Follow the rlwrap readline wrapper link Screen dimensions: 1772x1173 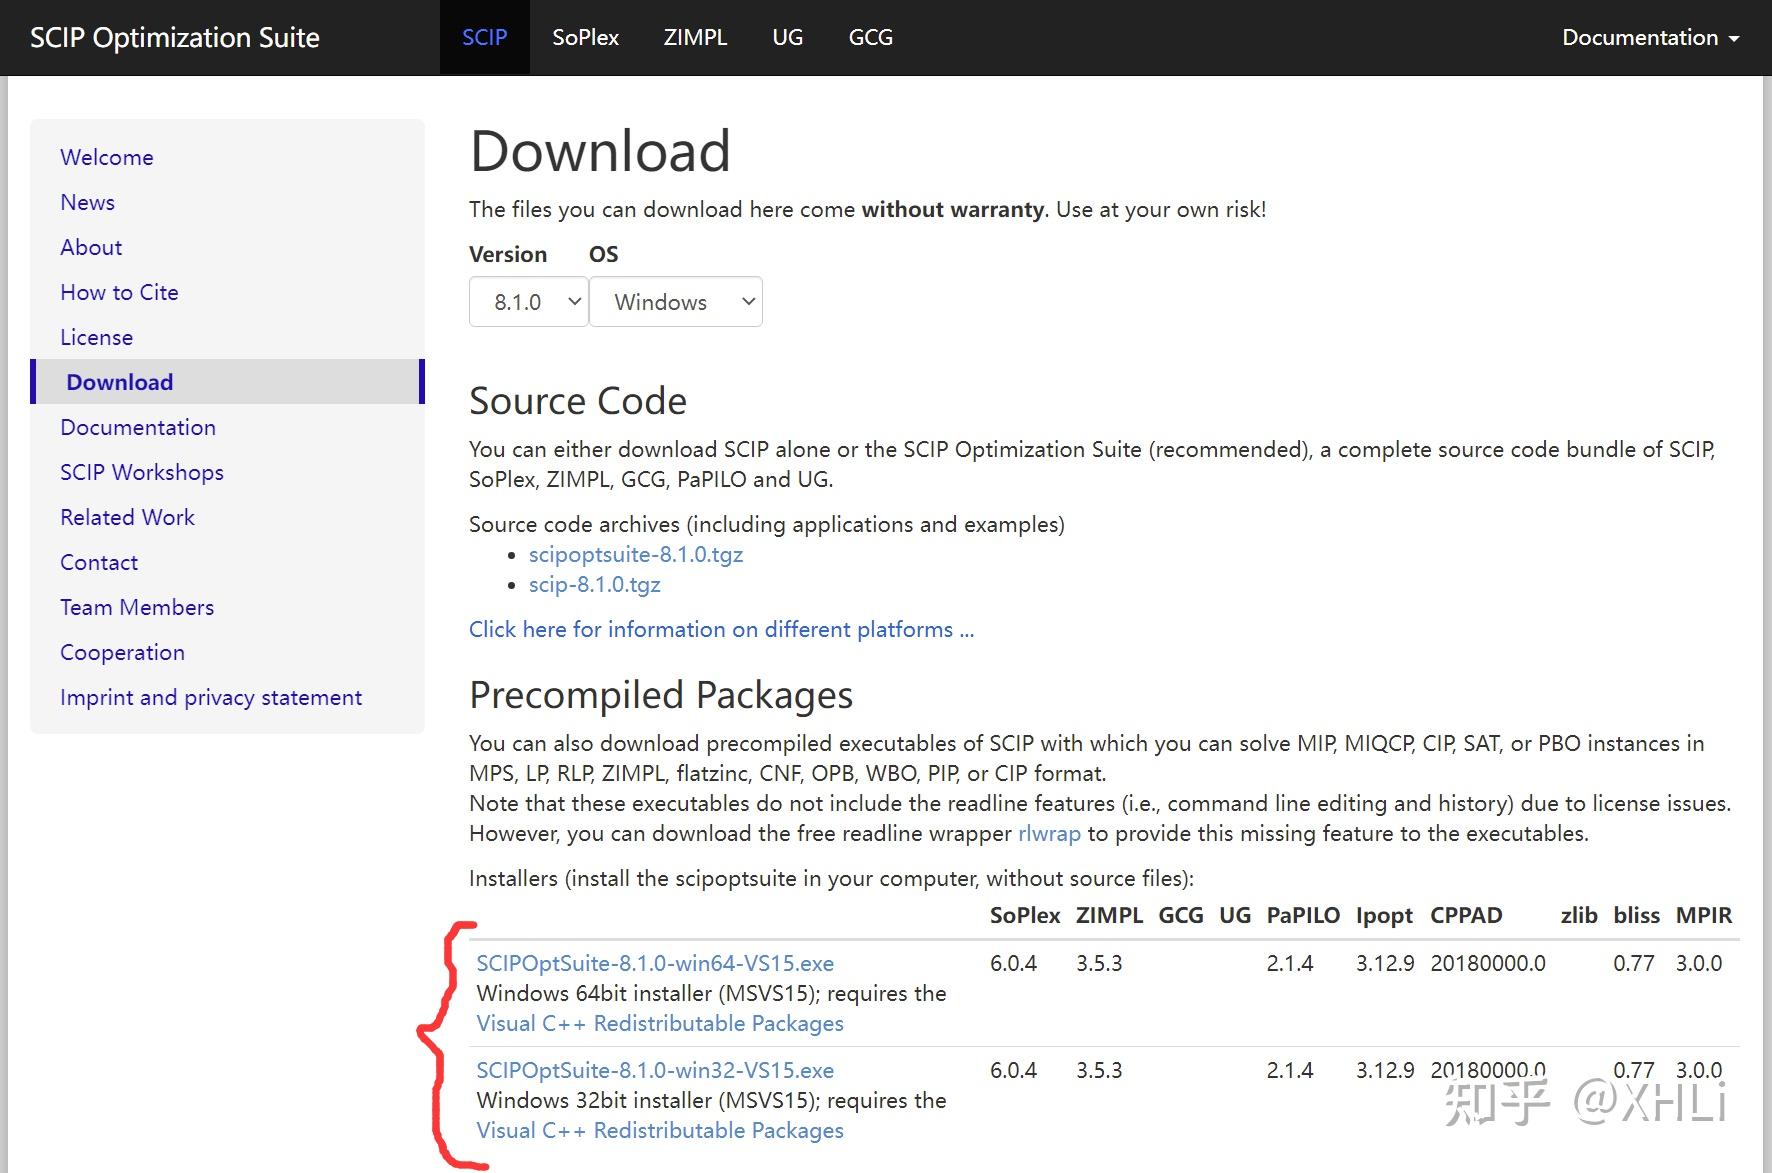(1049, 834)
